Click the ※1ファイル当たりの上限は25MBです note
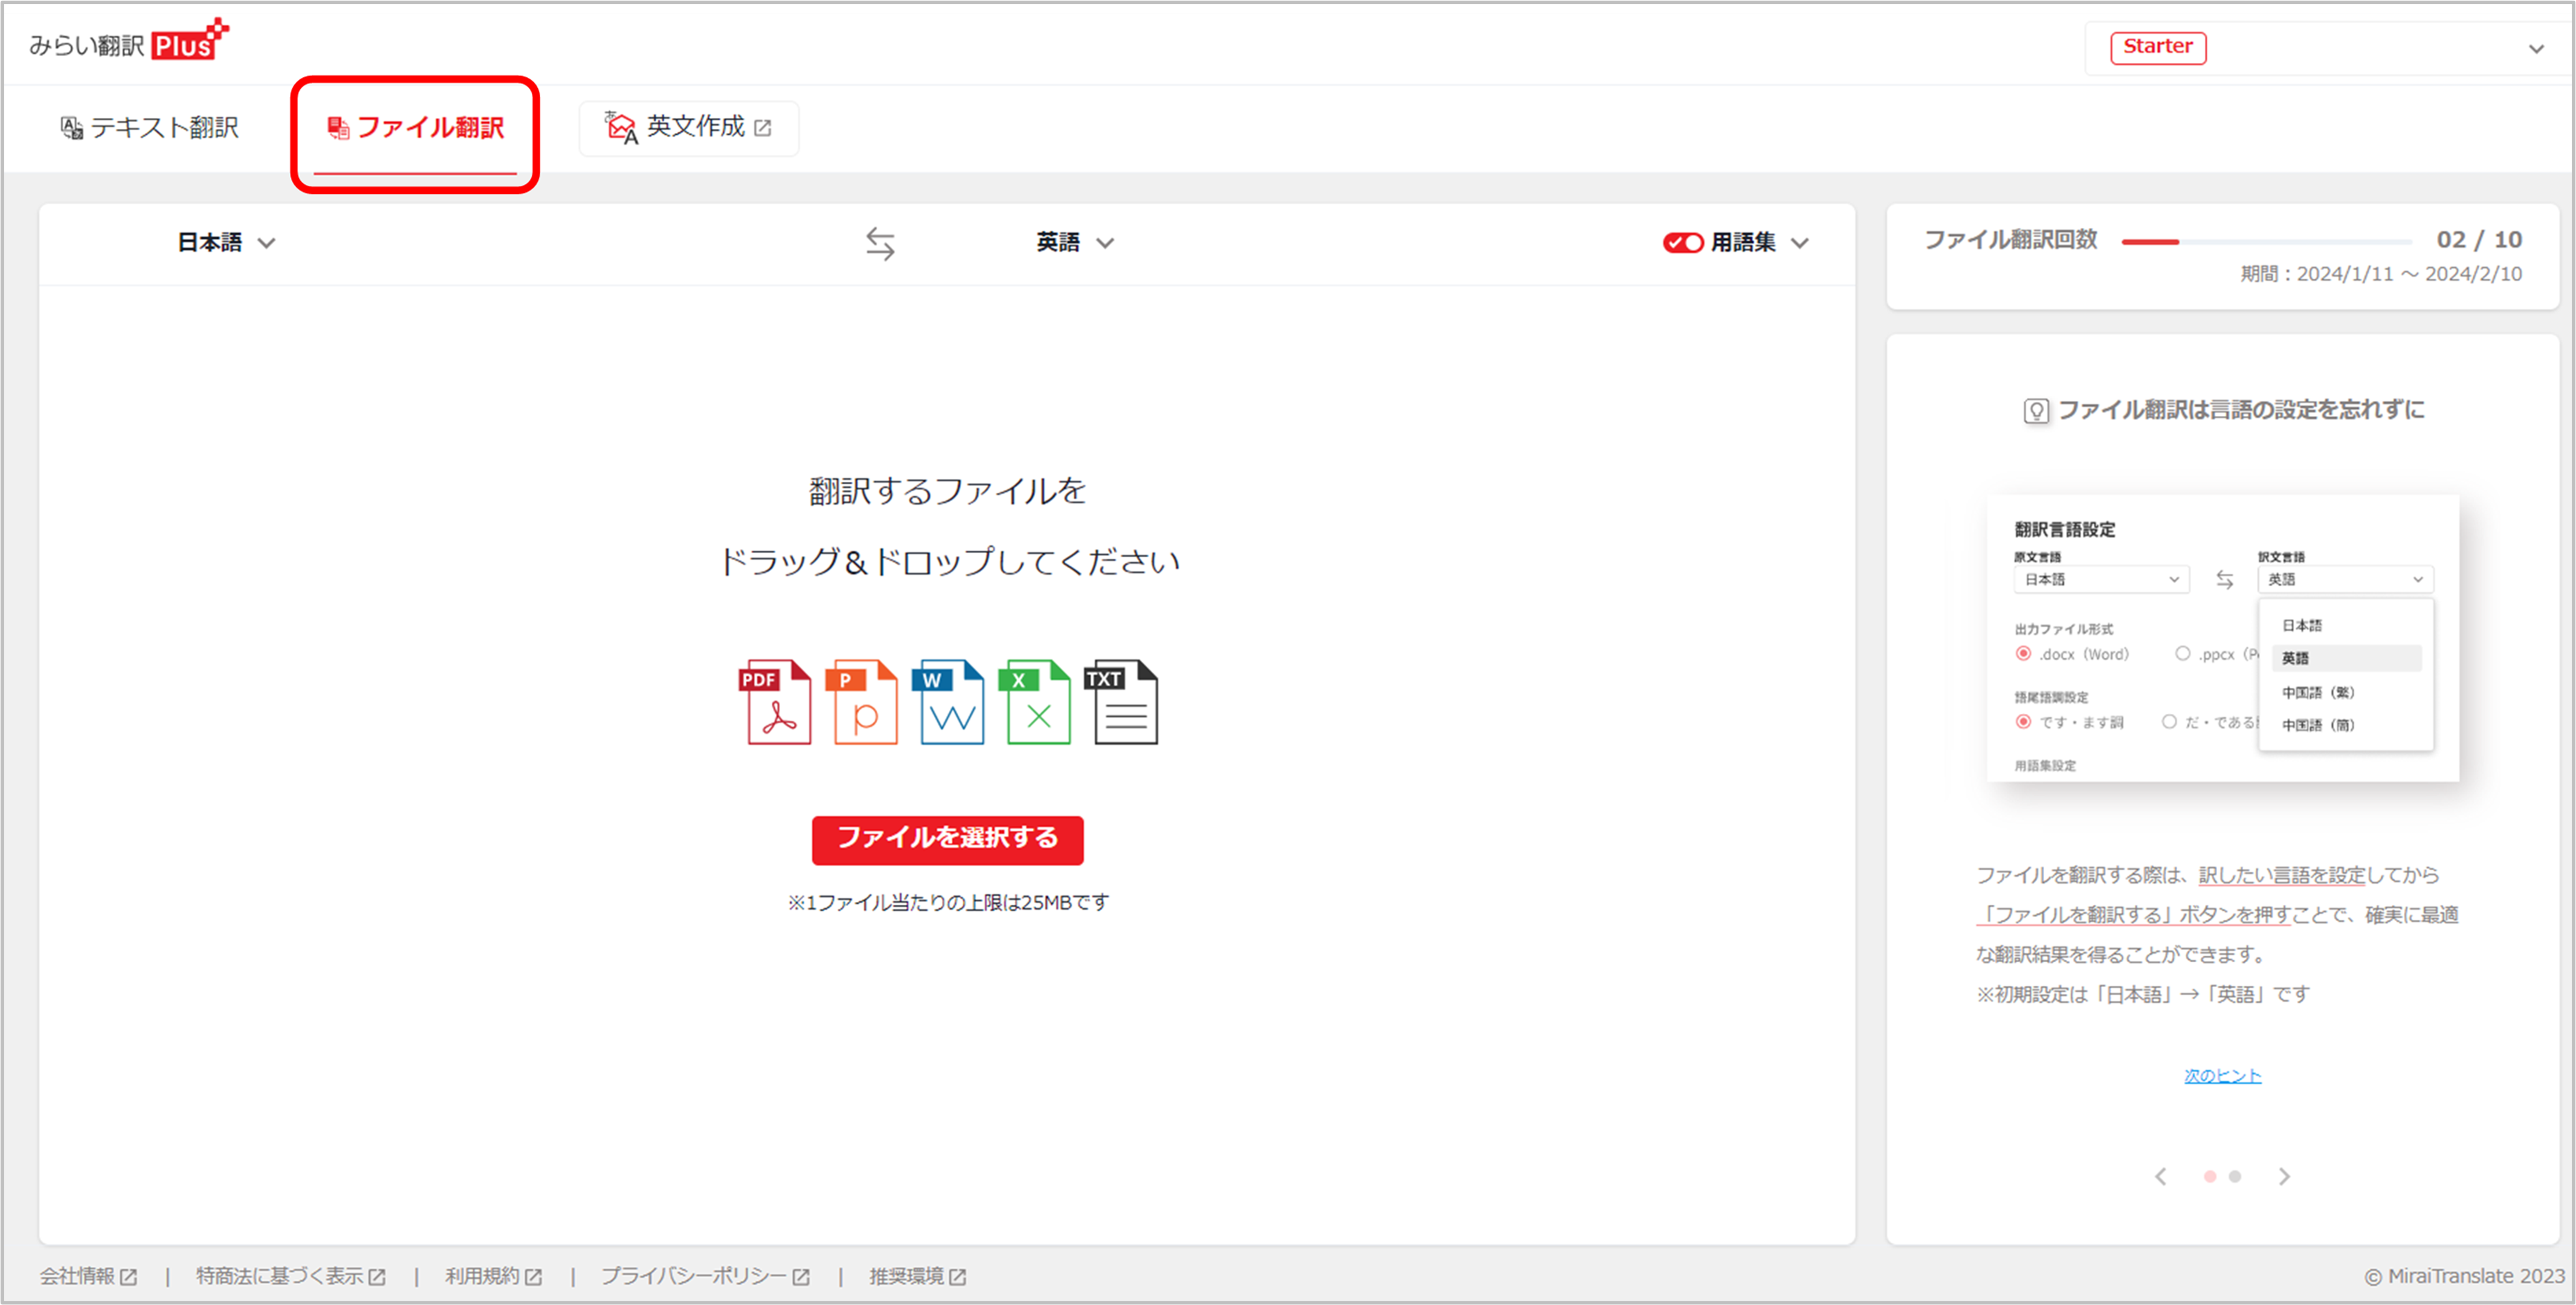This screenshot has height=1305, width=2576. tap(948, 902)
